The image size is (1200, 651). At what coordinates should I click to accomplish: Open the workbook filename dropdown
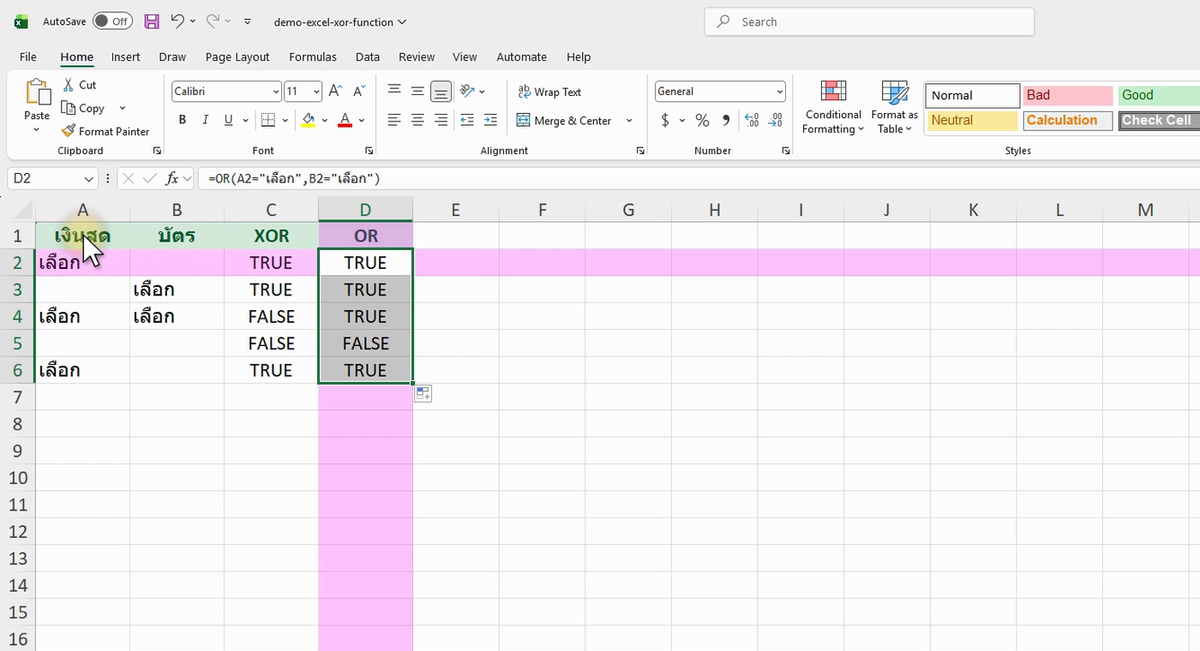point(401,21)
